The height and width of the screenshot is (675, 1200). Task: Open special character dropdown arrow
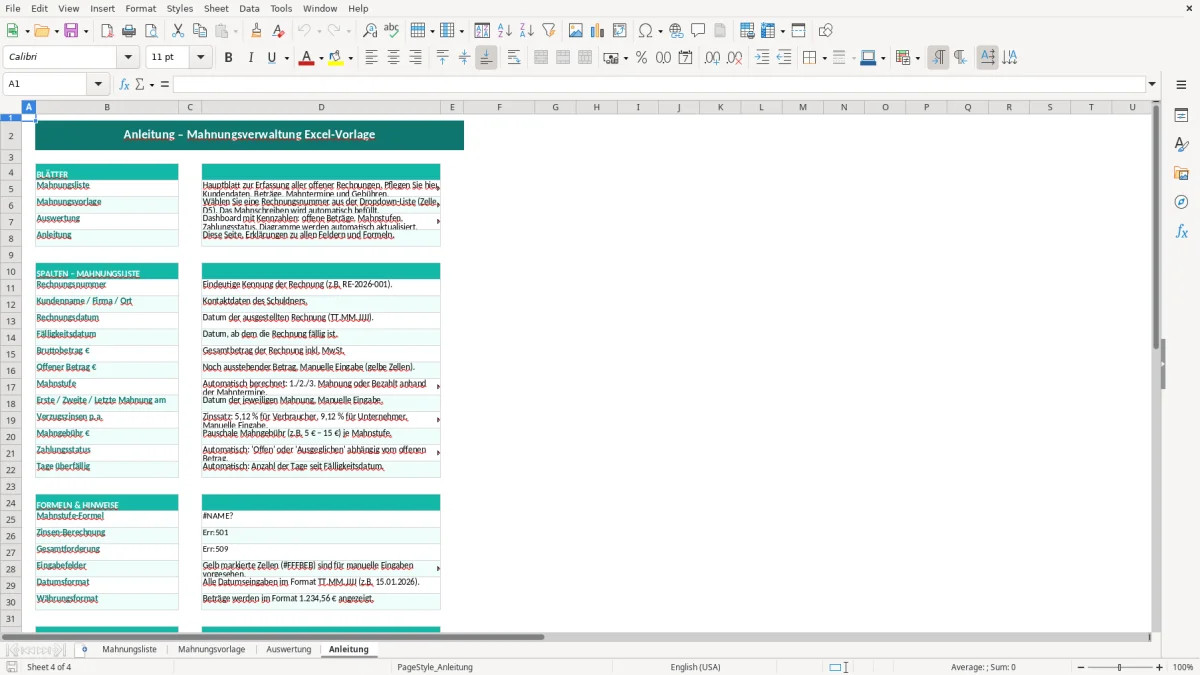point(660,31)
